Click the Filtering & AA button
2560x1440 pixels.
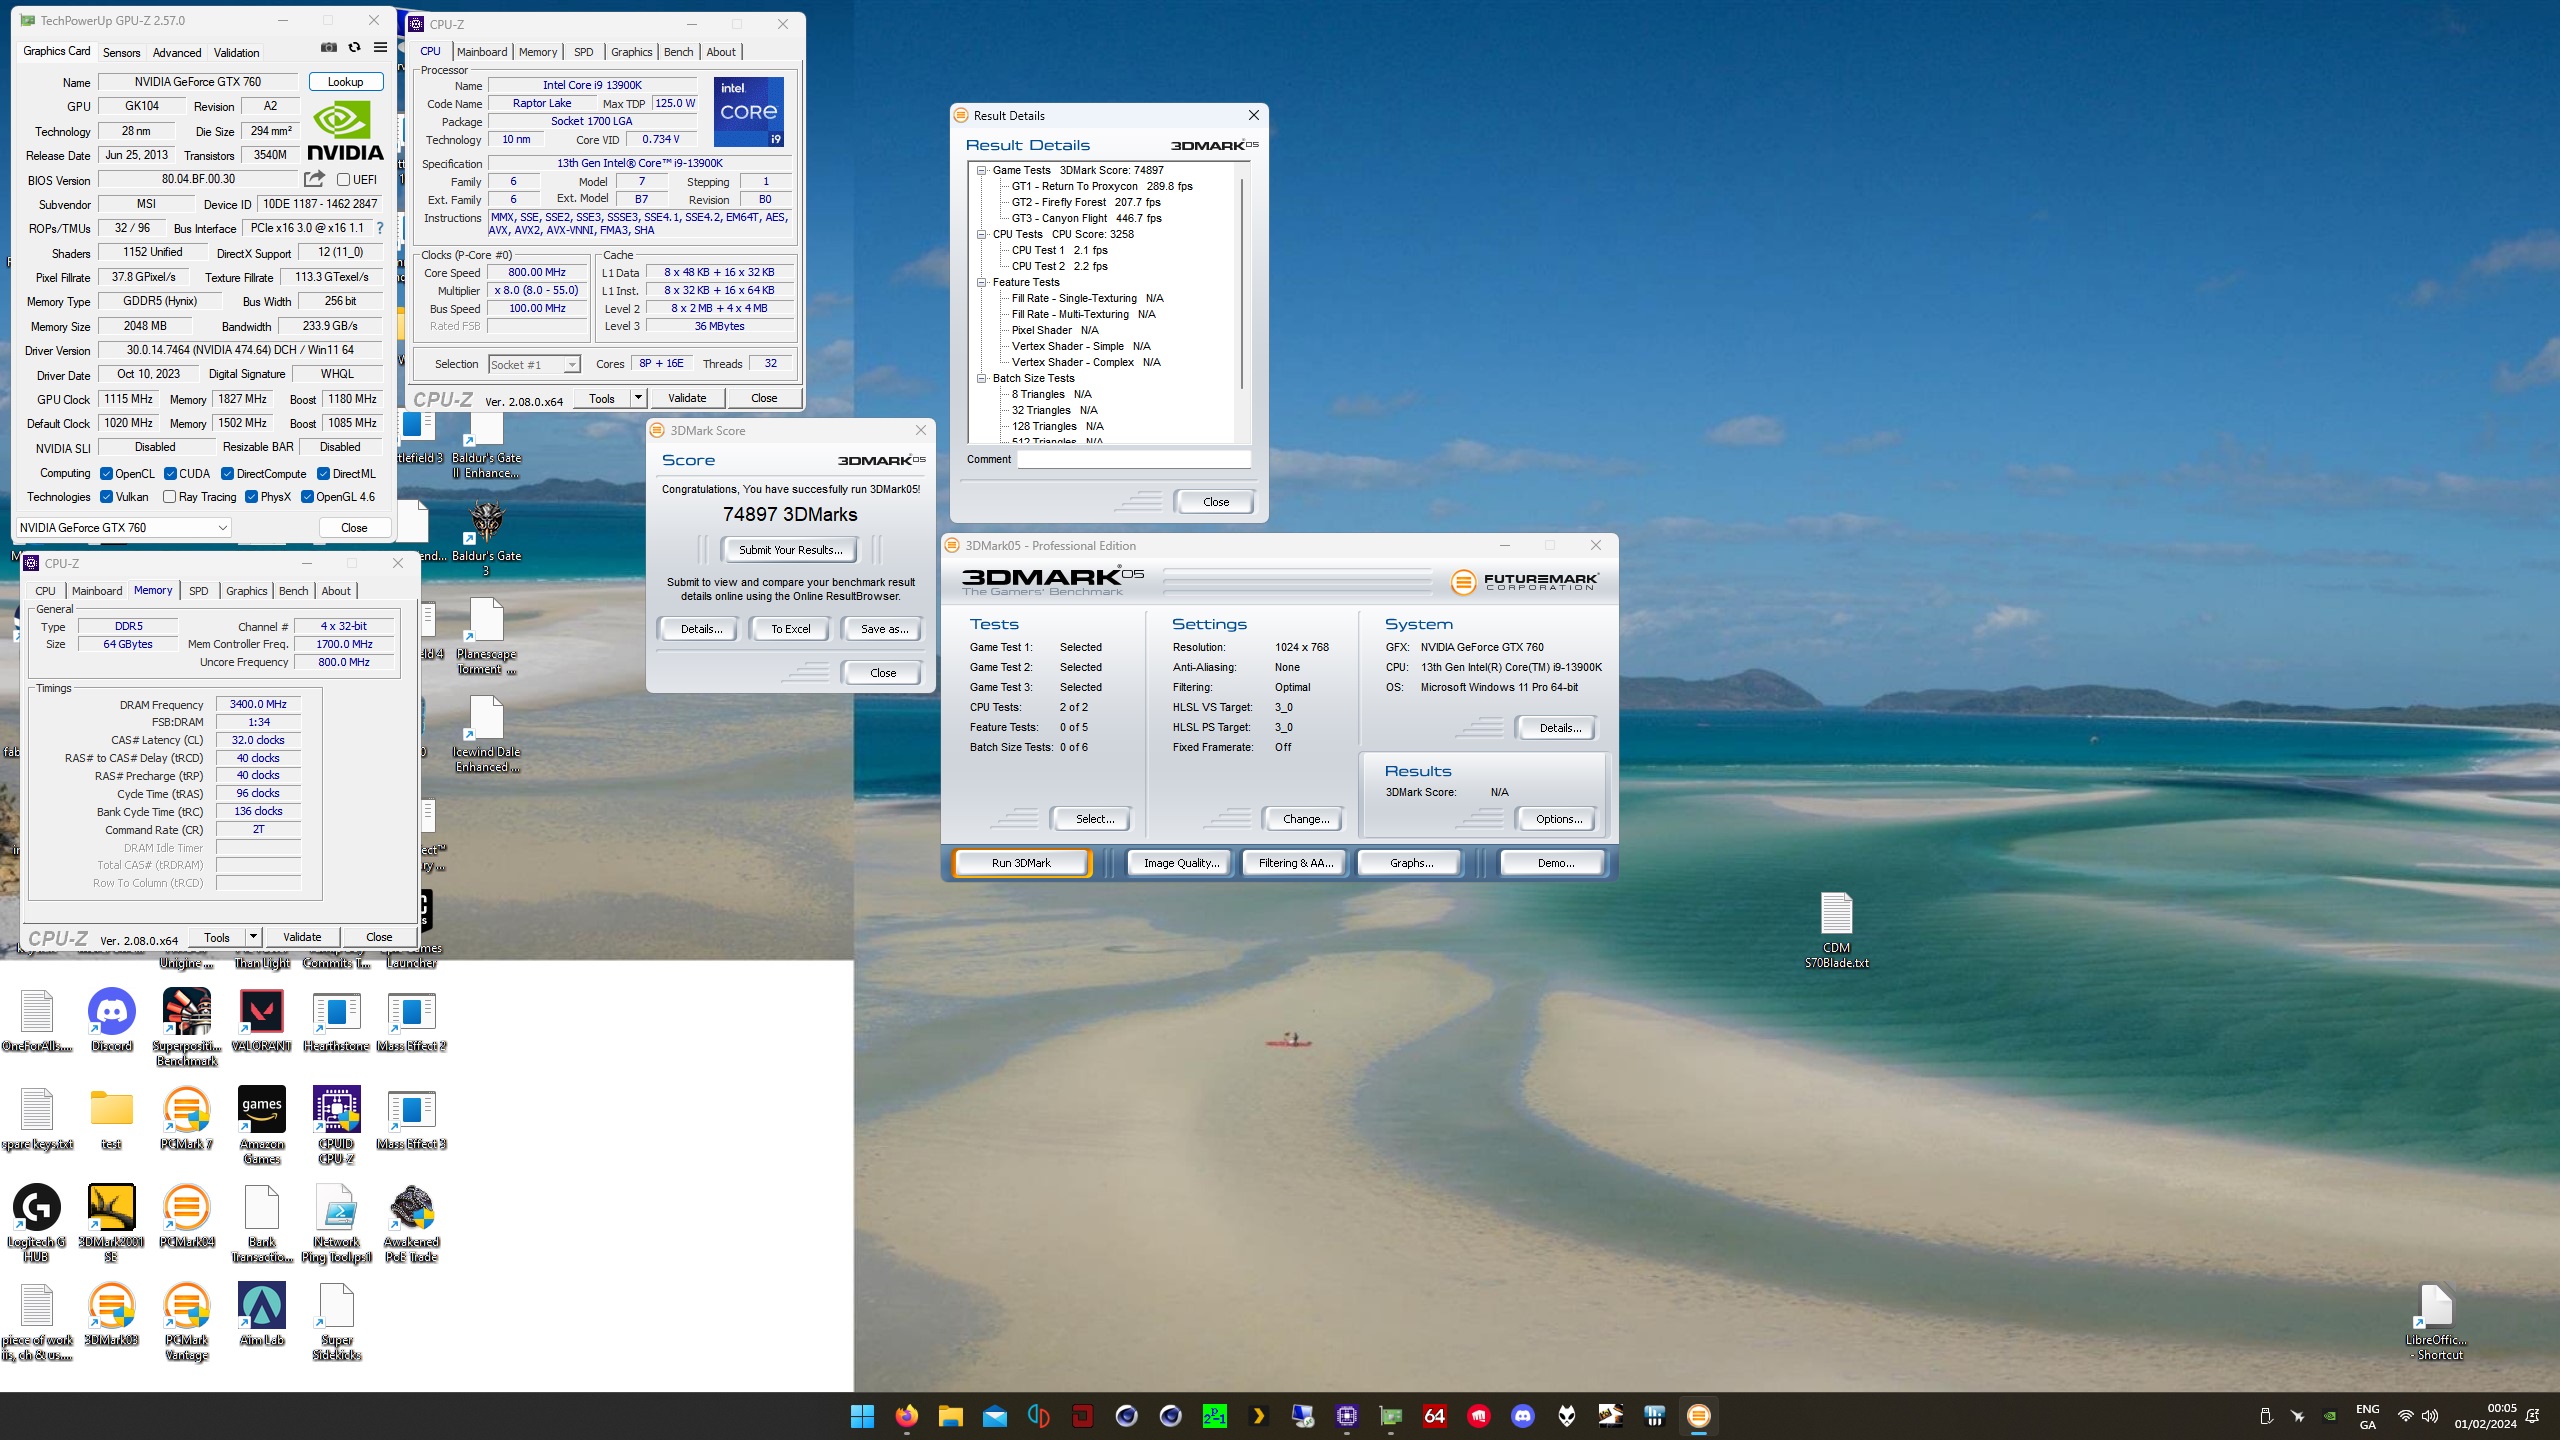pyautogui.click(x=1296, y=863)
